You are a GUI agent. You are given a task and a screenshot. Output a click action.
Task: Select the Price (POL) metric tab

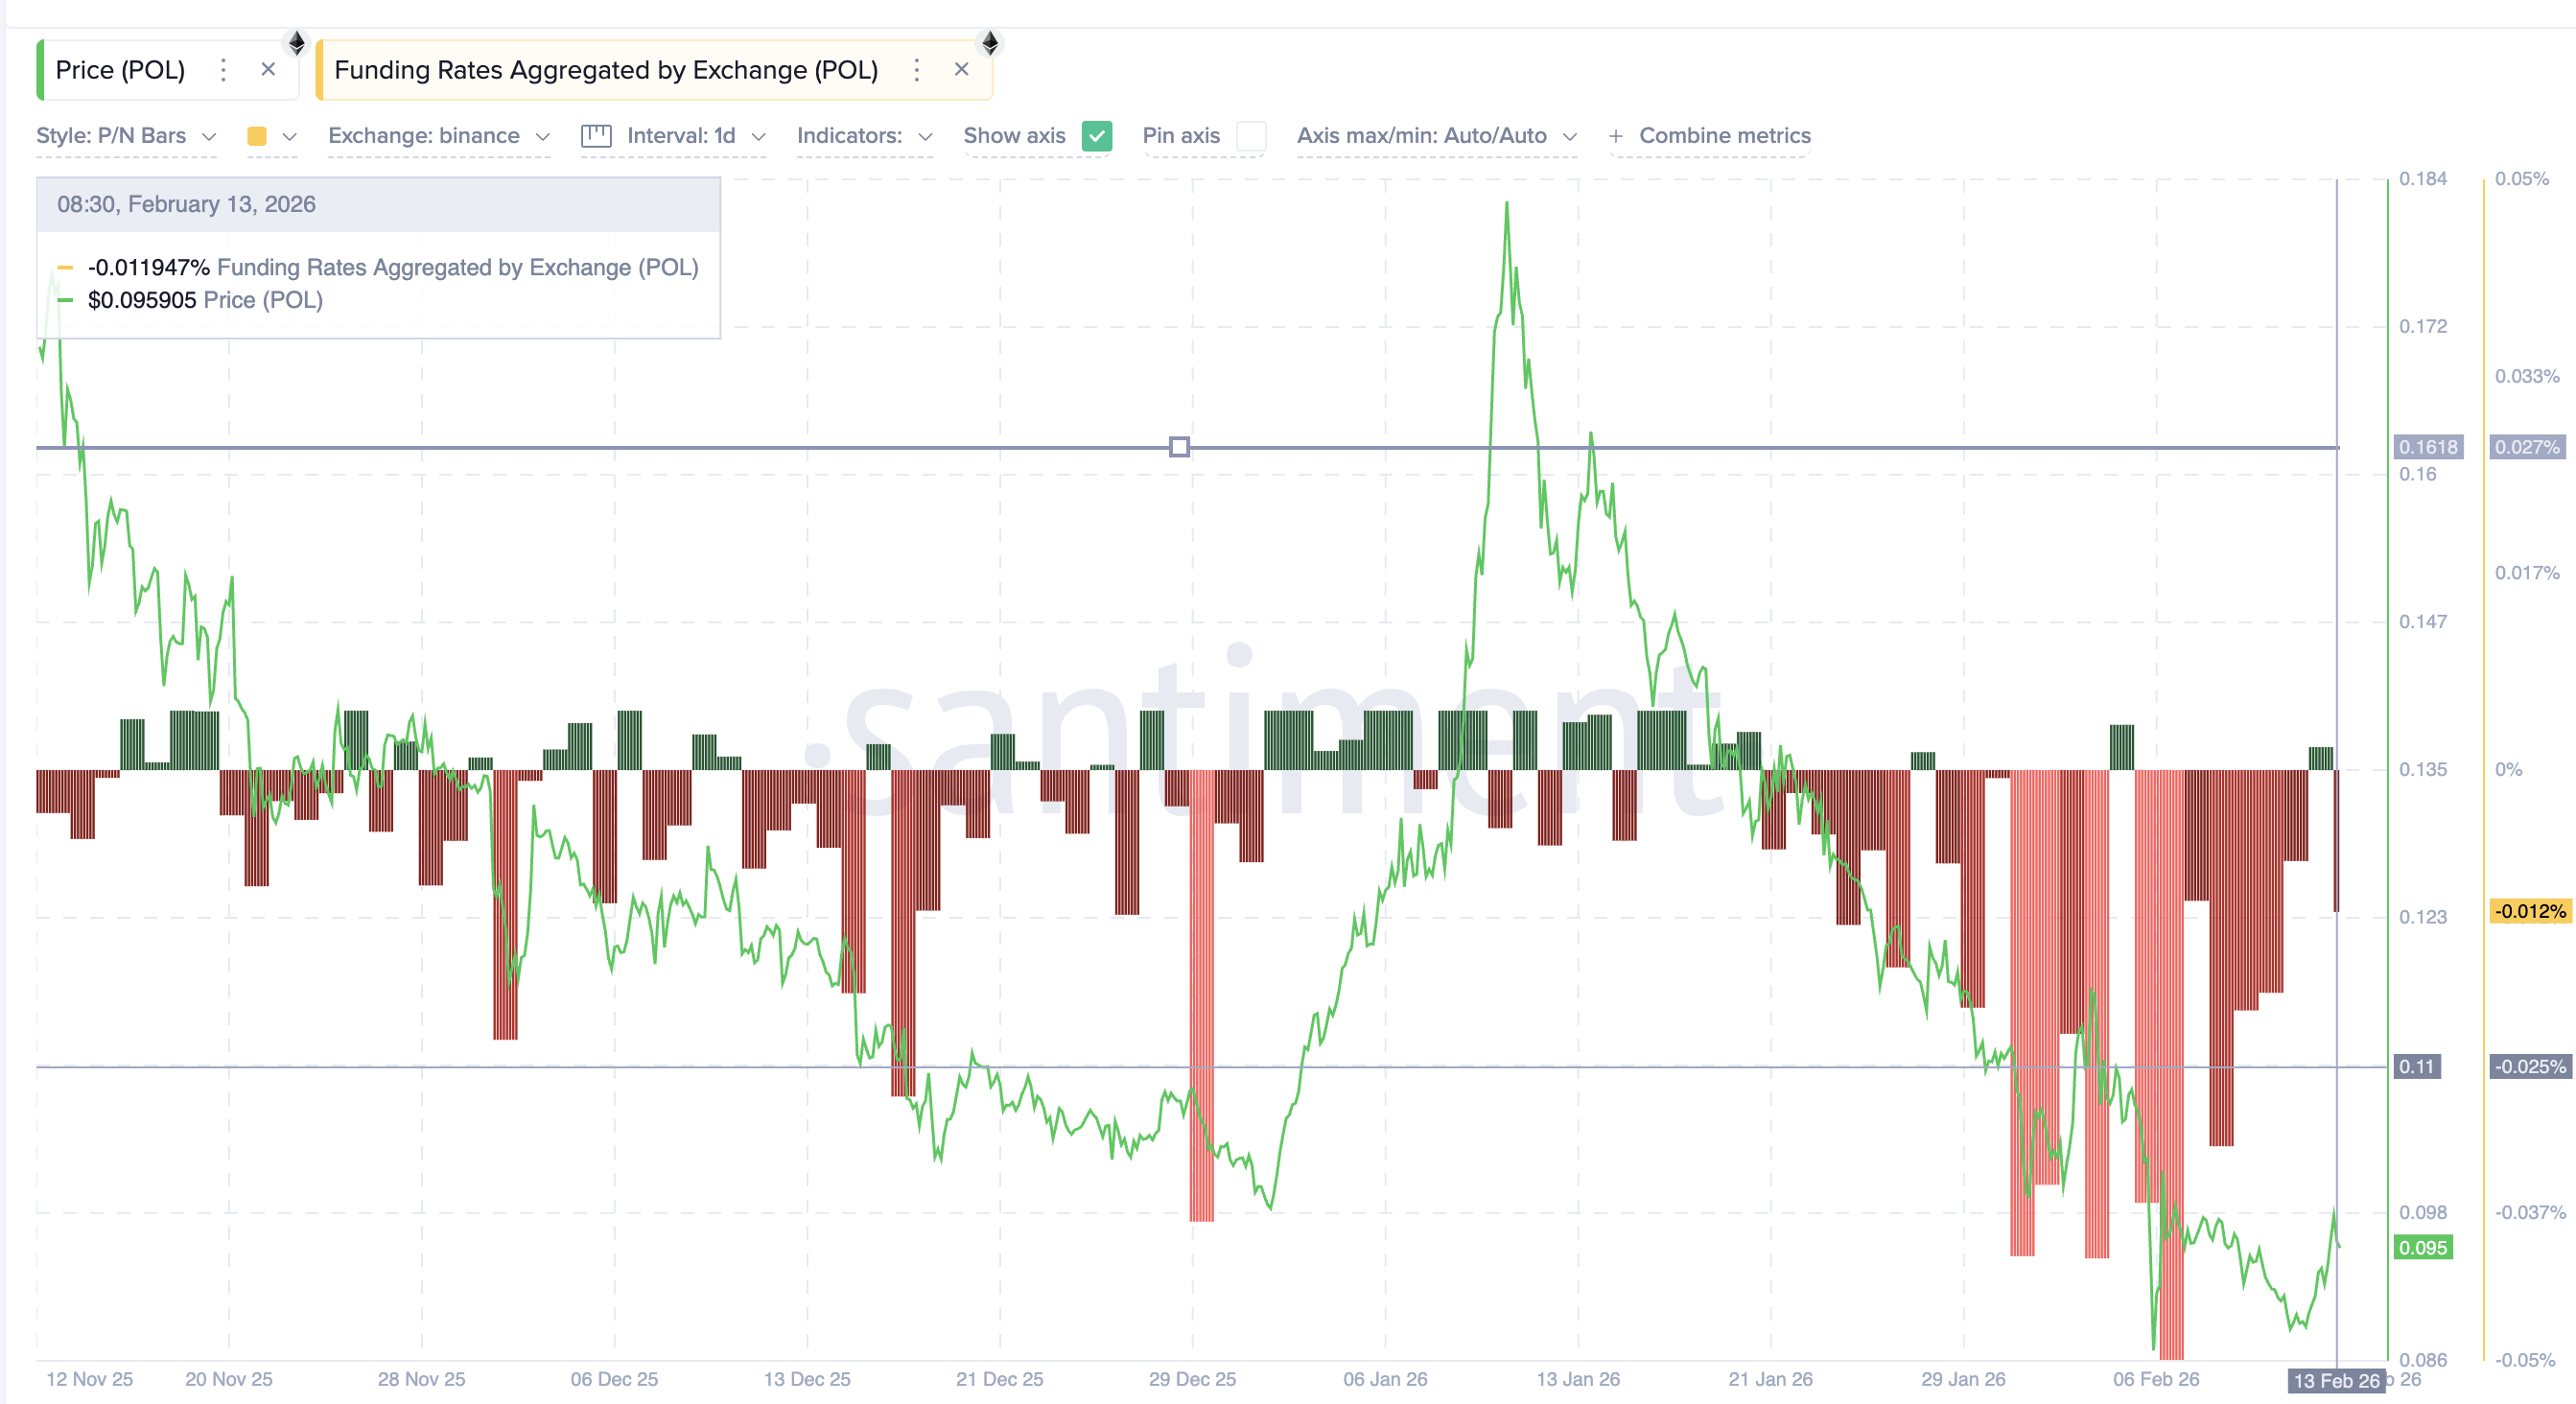(x=120, y=70)
